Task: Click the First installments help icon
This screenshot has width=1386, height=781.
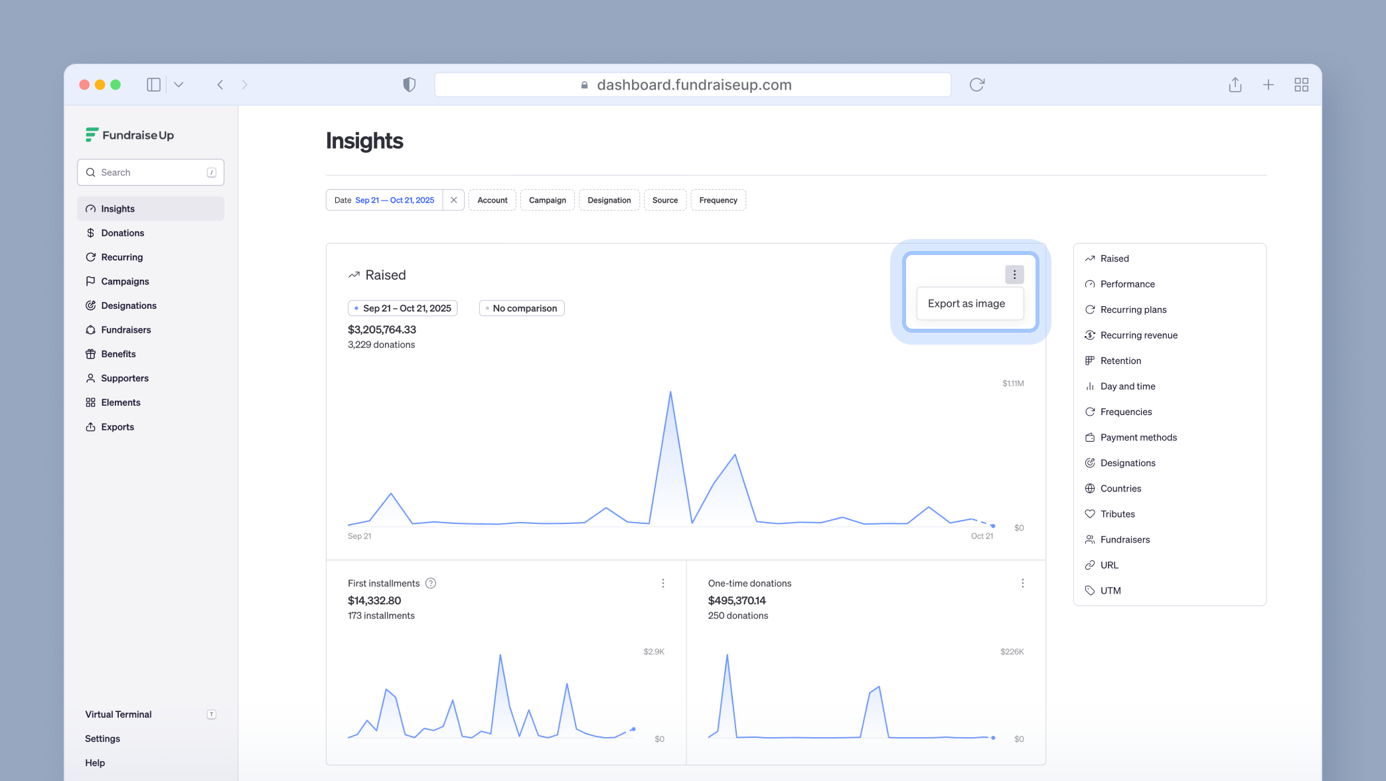Action: (x=431, y=583)
